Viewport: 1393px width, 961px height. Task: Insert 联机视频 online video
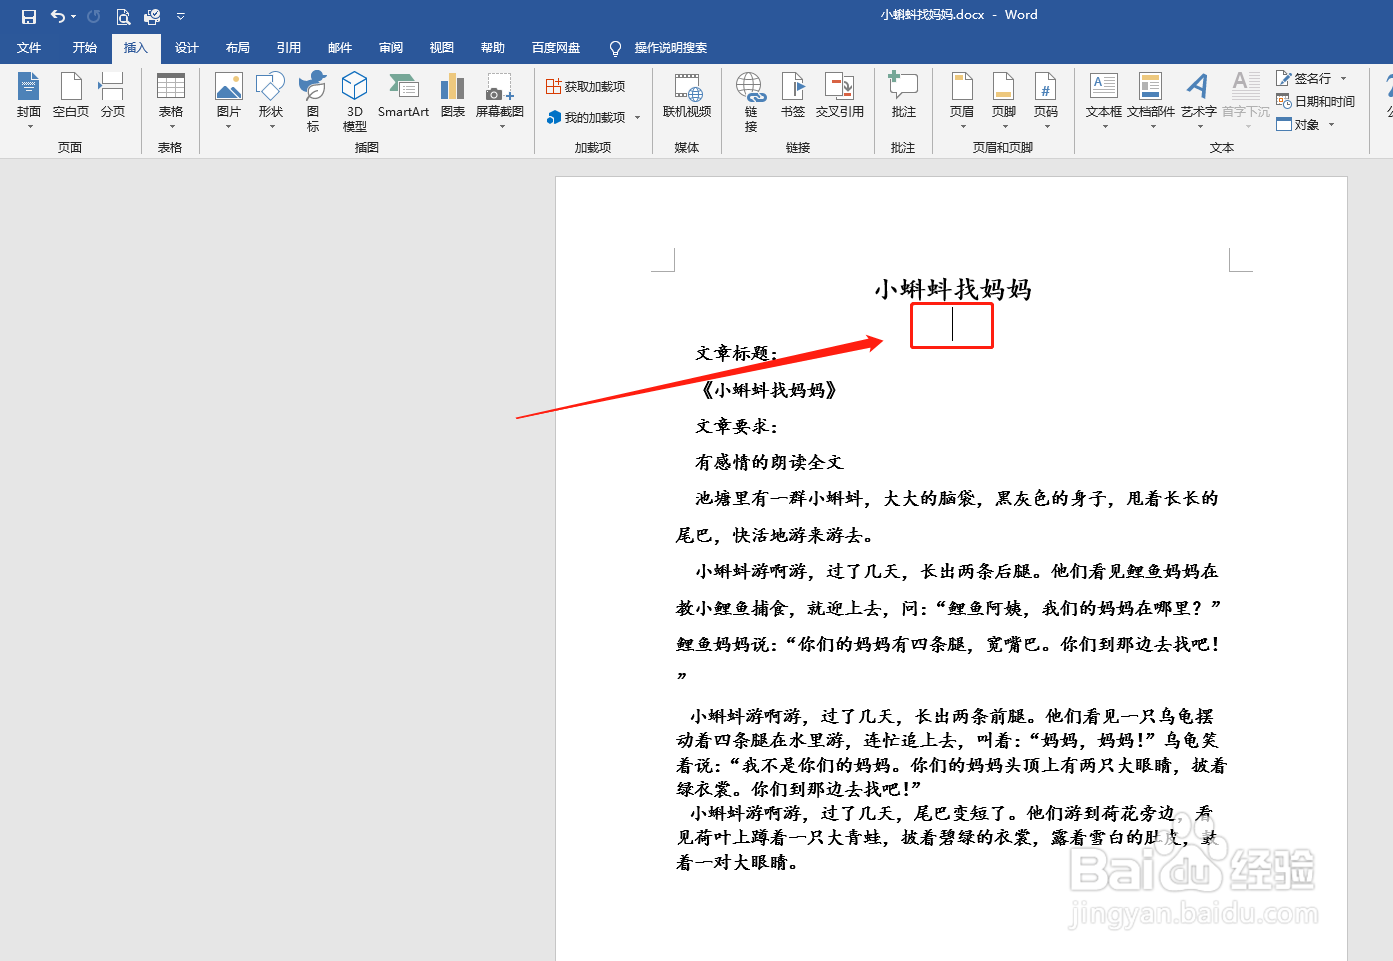click(687, 96)
